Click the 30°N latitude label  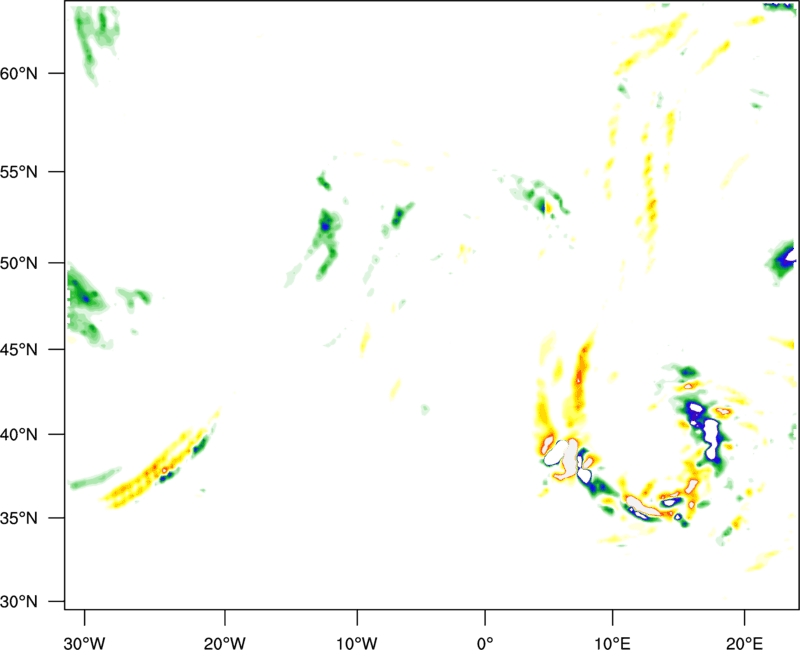coord(19,602)
